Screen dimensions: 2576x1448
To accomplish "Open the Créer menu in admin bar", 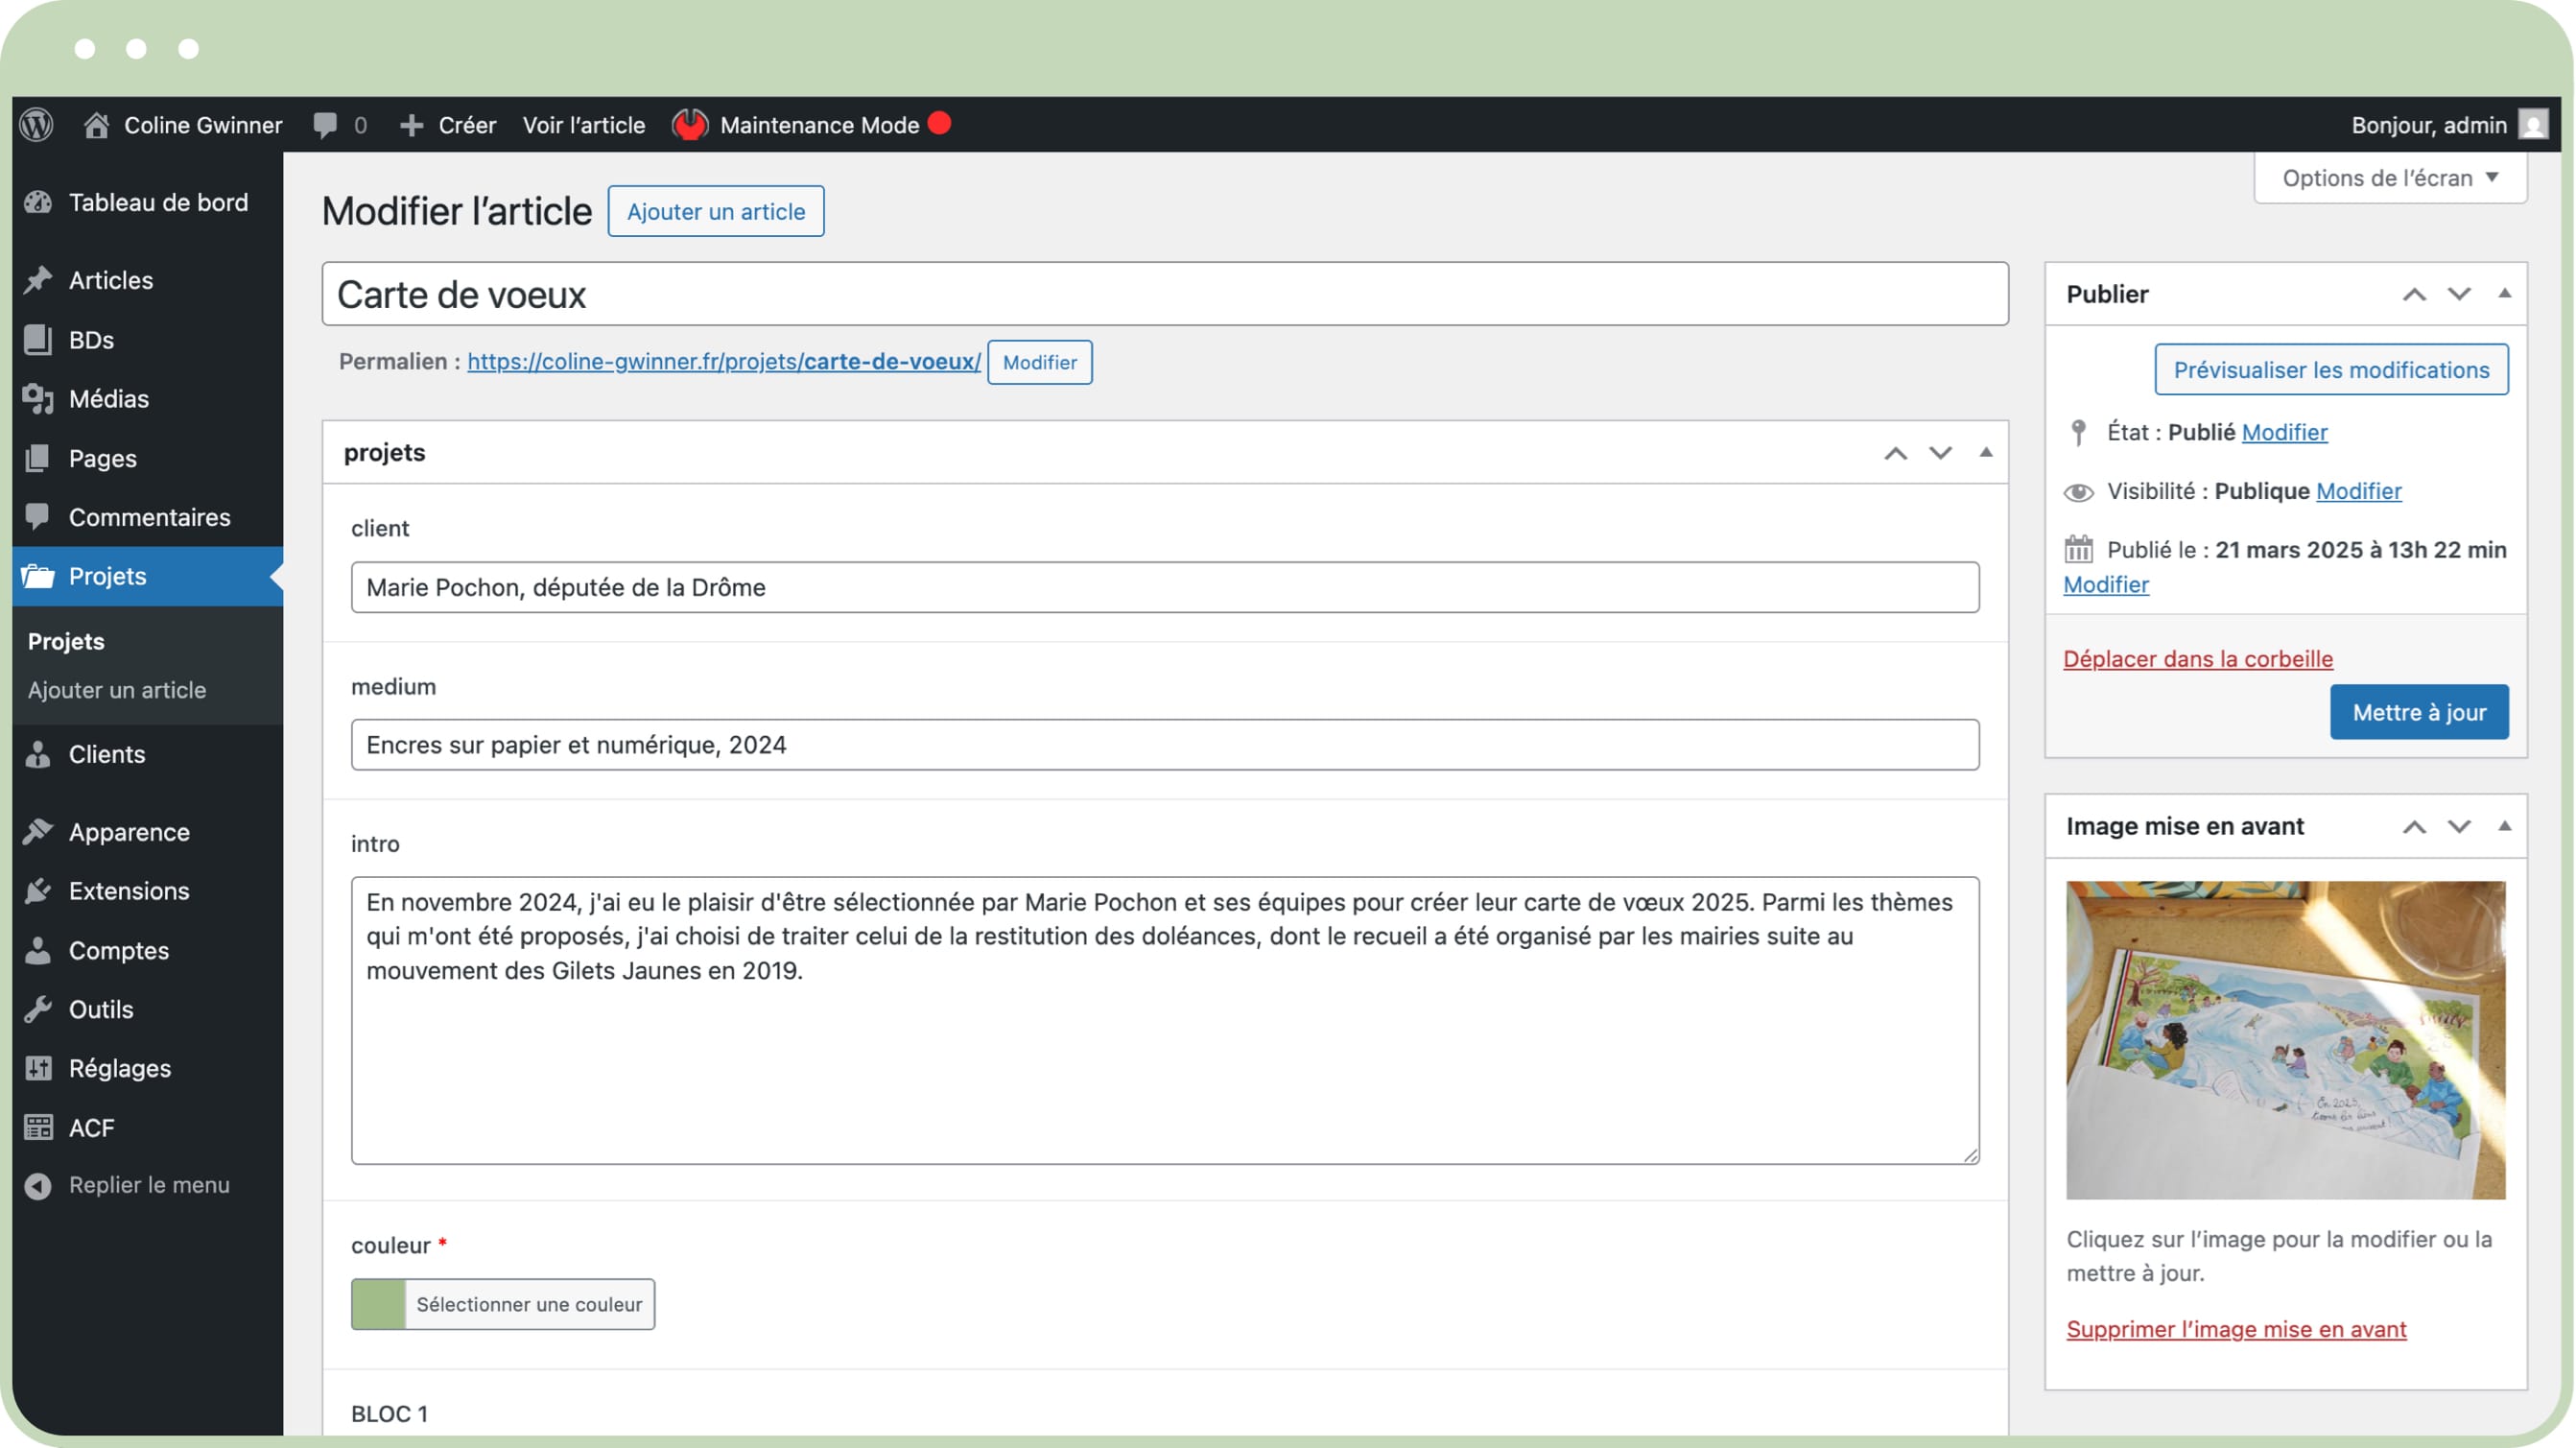I will tap(467, 125).
